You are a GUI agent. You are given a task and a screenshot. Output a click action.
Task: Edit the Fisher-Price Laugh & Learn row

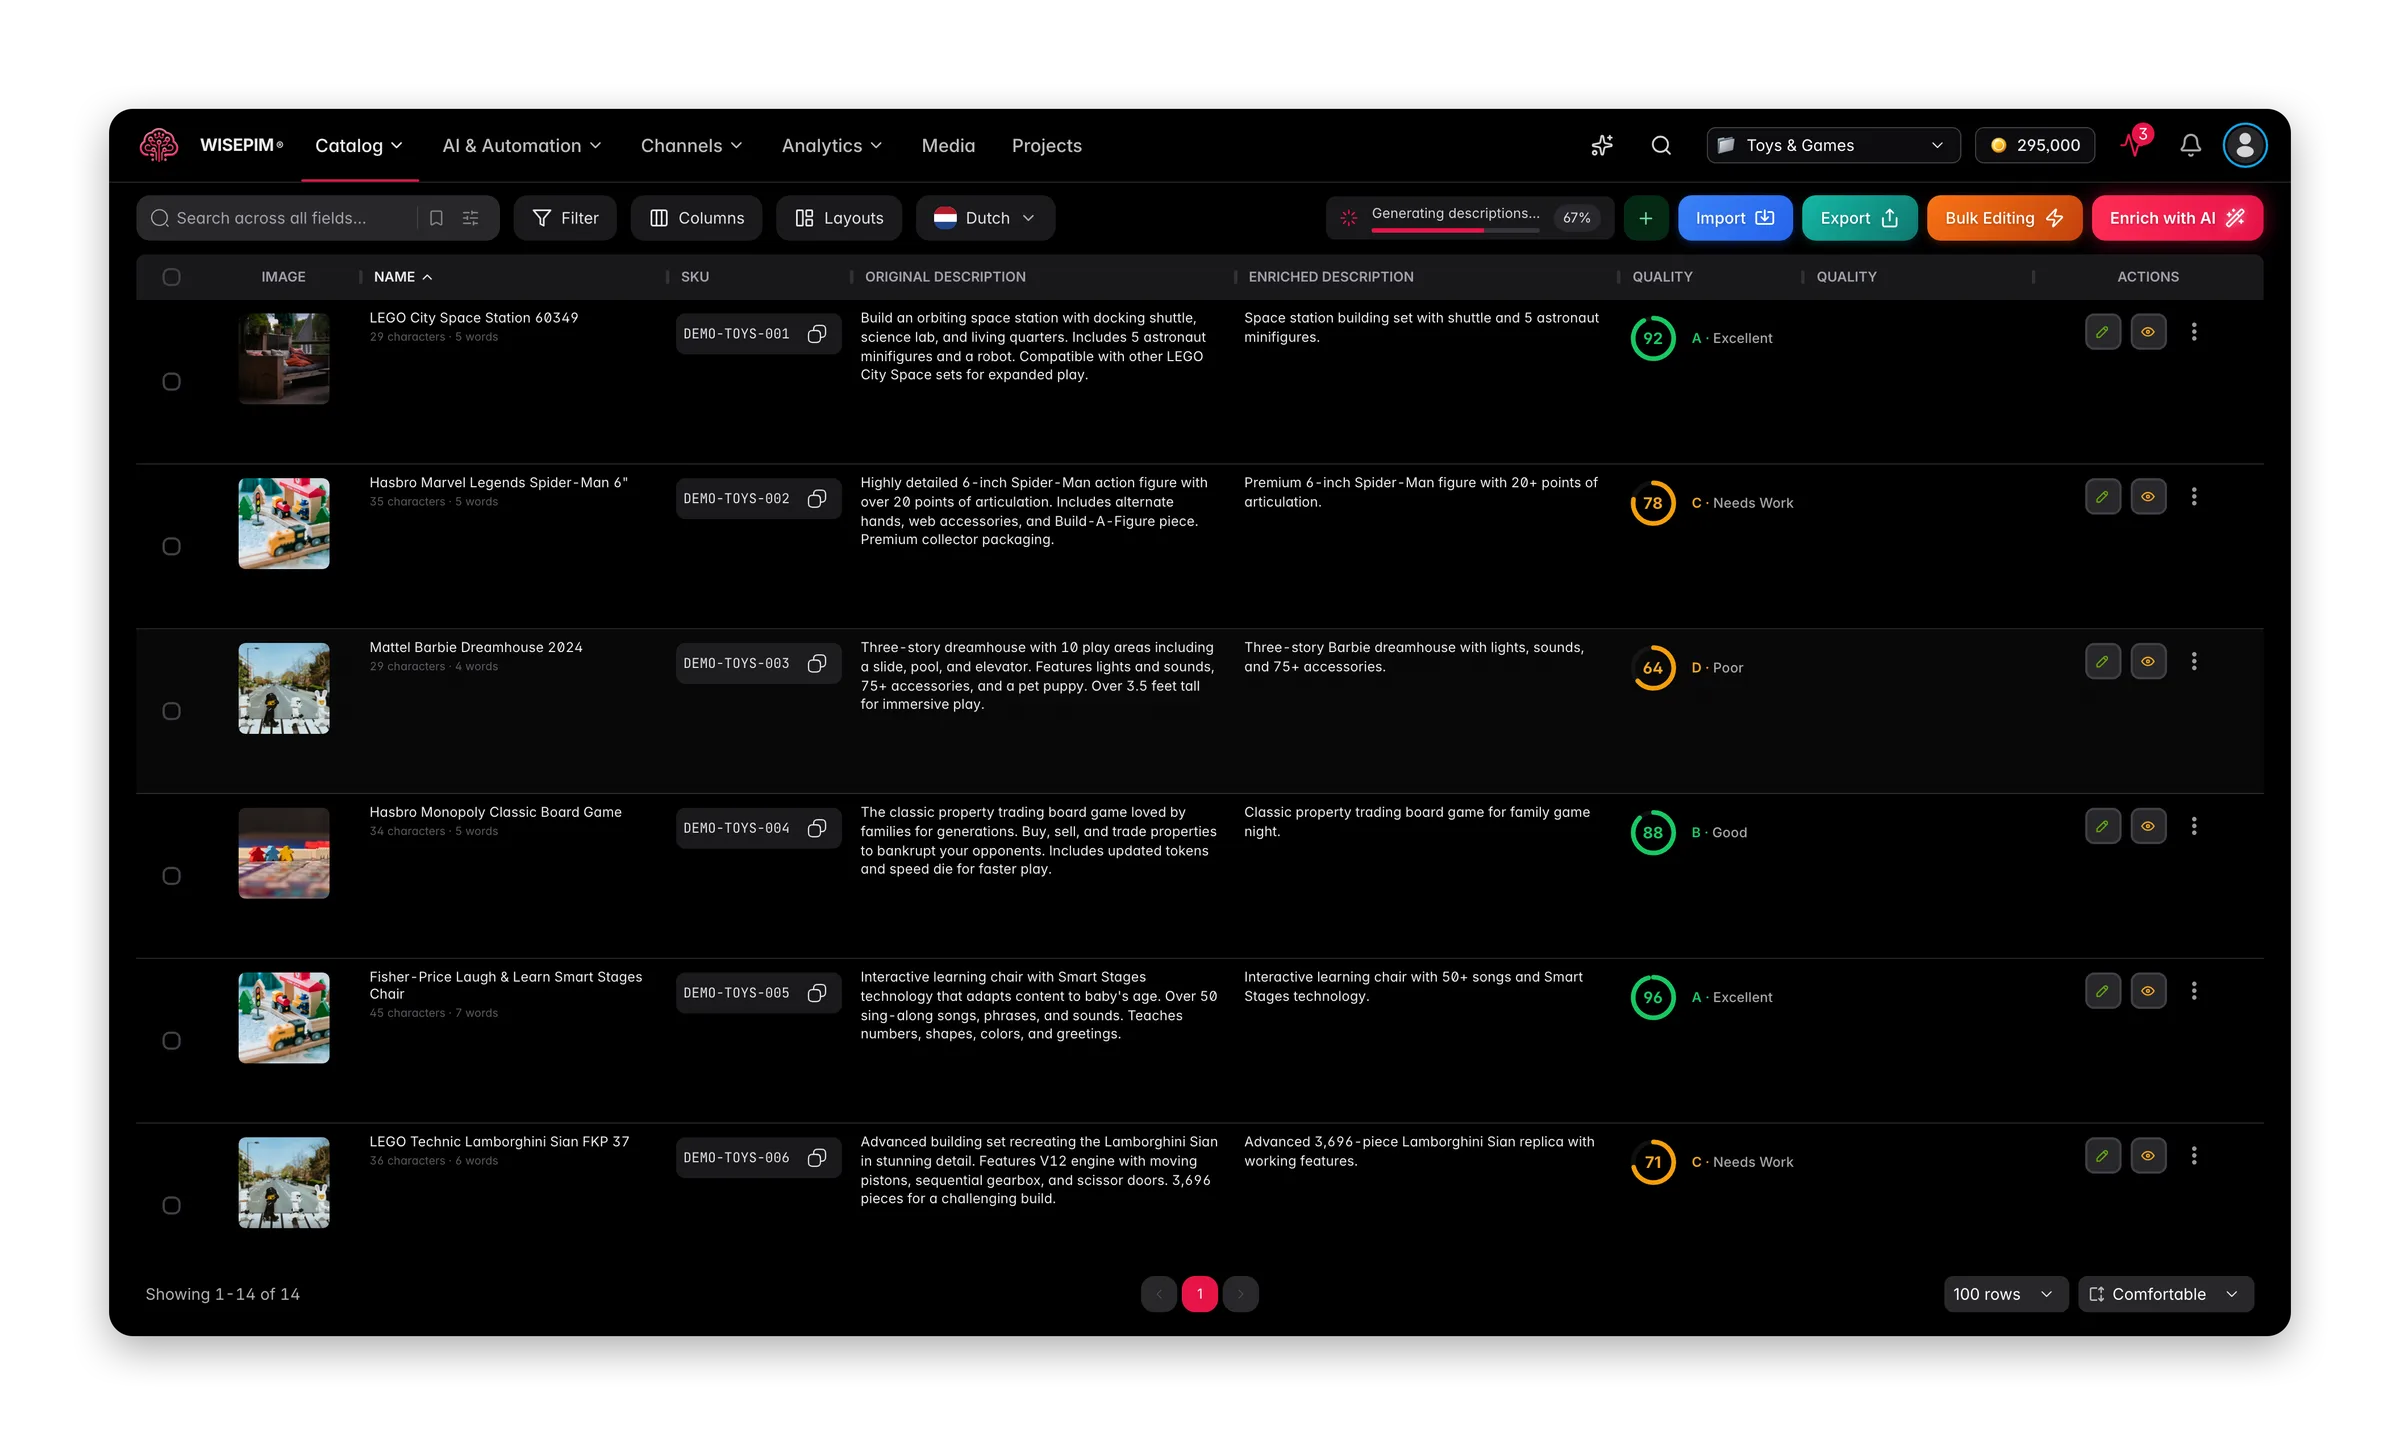coord(2103,991)
